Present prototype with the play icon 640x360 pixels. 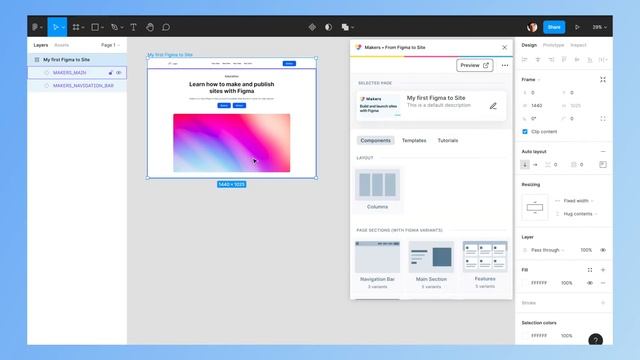[577, 27]
